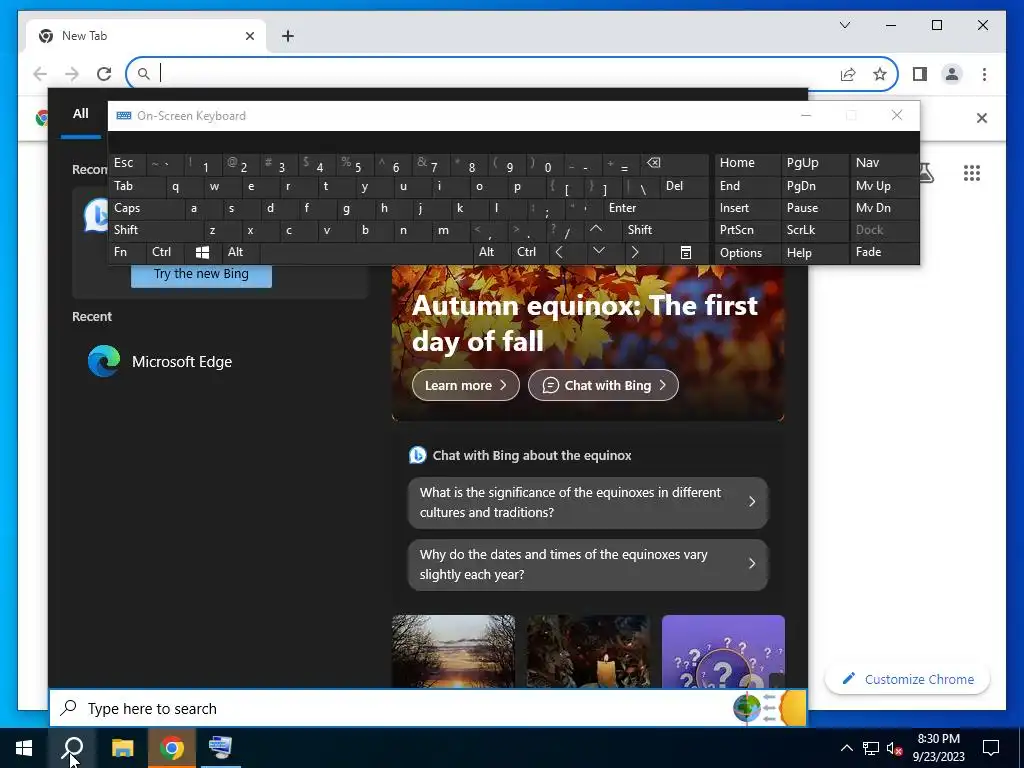1024x768 pixels.
Task: Click Windows logo key on On-Screen Keyboard
Action: 202,252
